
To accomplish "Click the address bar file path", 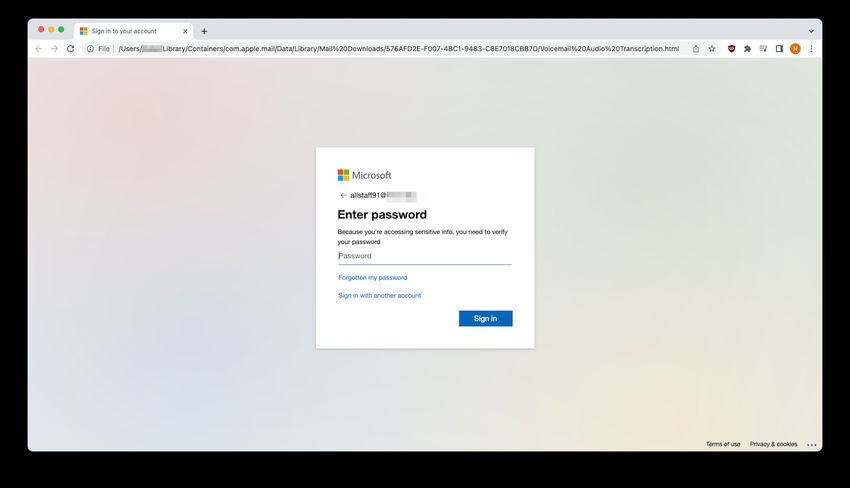I will click(398, 49).
